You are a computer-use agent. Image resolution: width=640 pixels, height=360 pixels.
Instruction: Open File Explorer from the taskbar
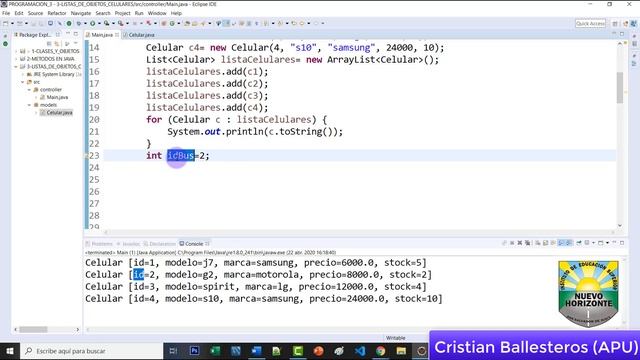(401, 351)
